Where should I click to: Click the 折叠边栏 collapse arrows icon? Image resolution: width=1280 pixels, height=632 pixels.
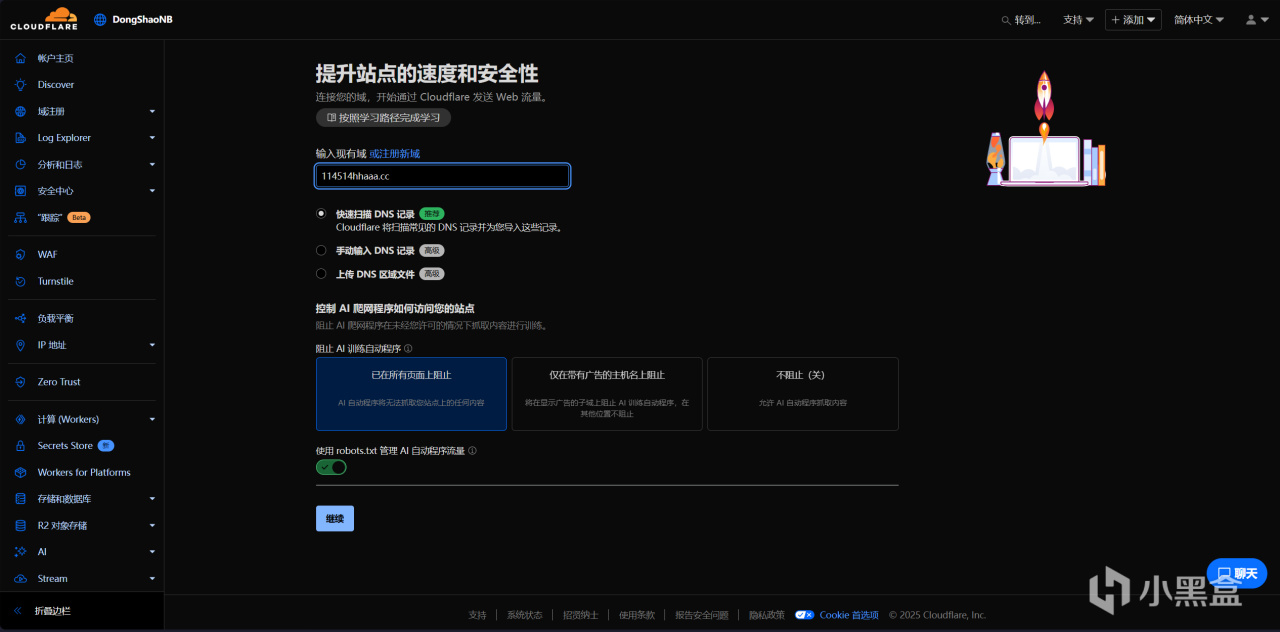point(18,610)
